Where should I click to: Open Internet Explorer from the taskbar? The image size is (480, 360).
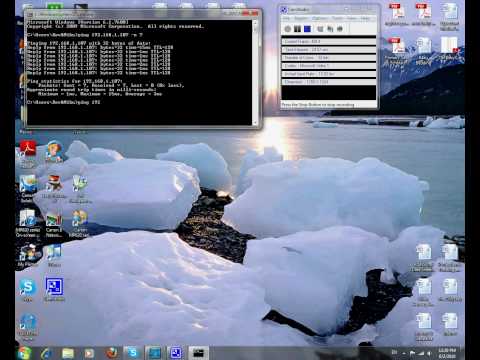[46, 353]
